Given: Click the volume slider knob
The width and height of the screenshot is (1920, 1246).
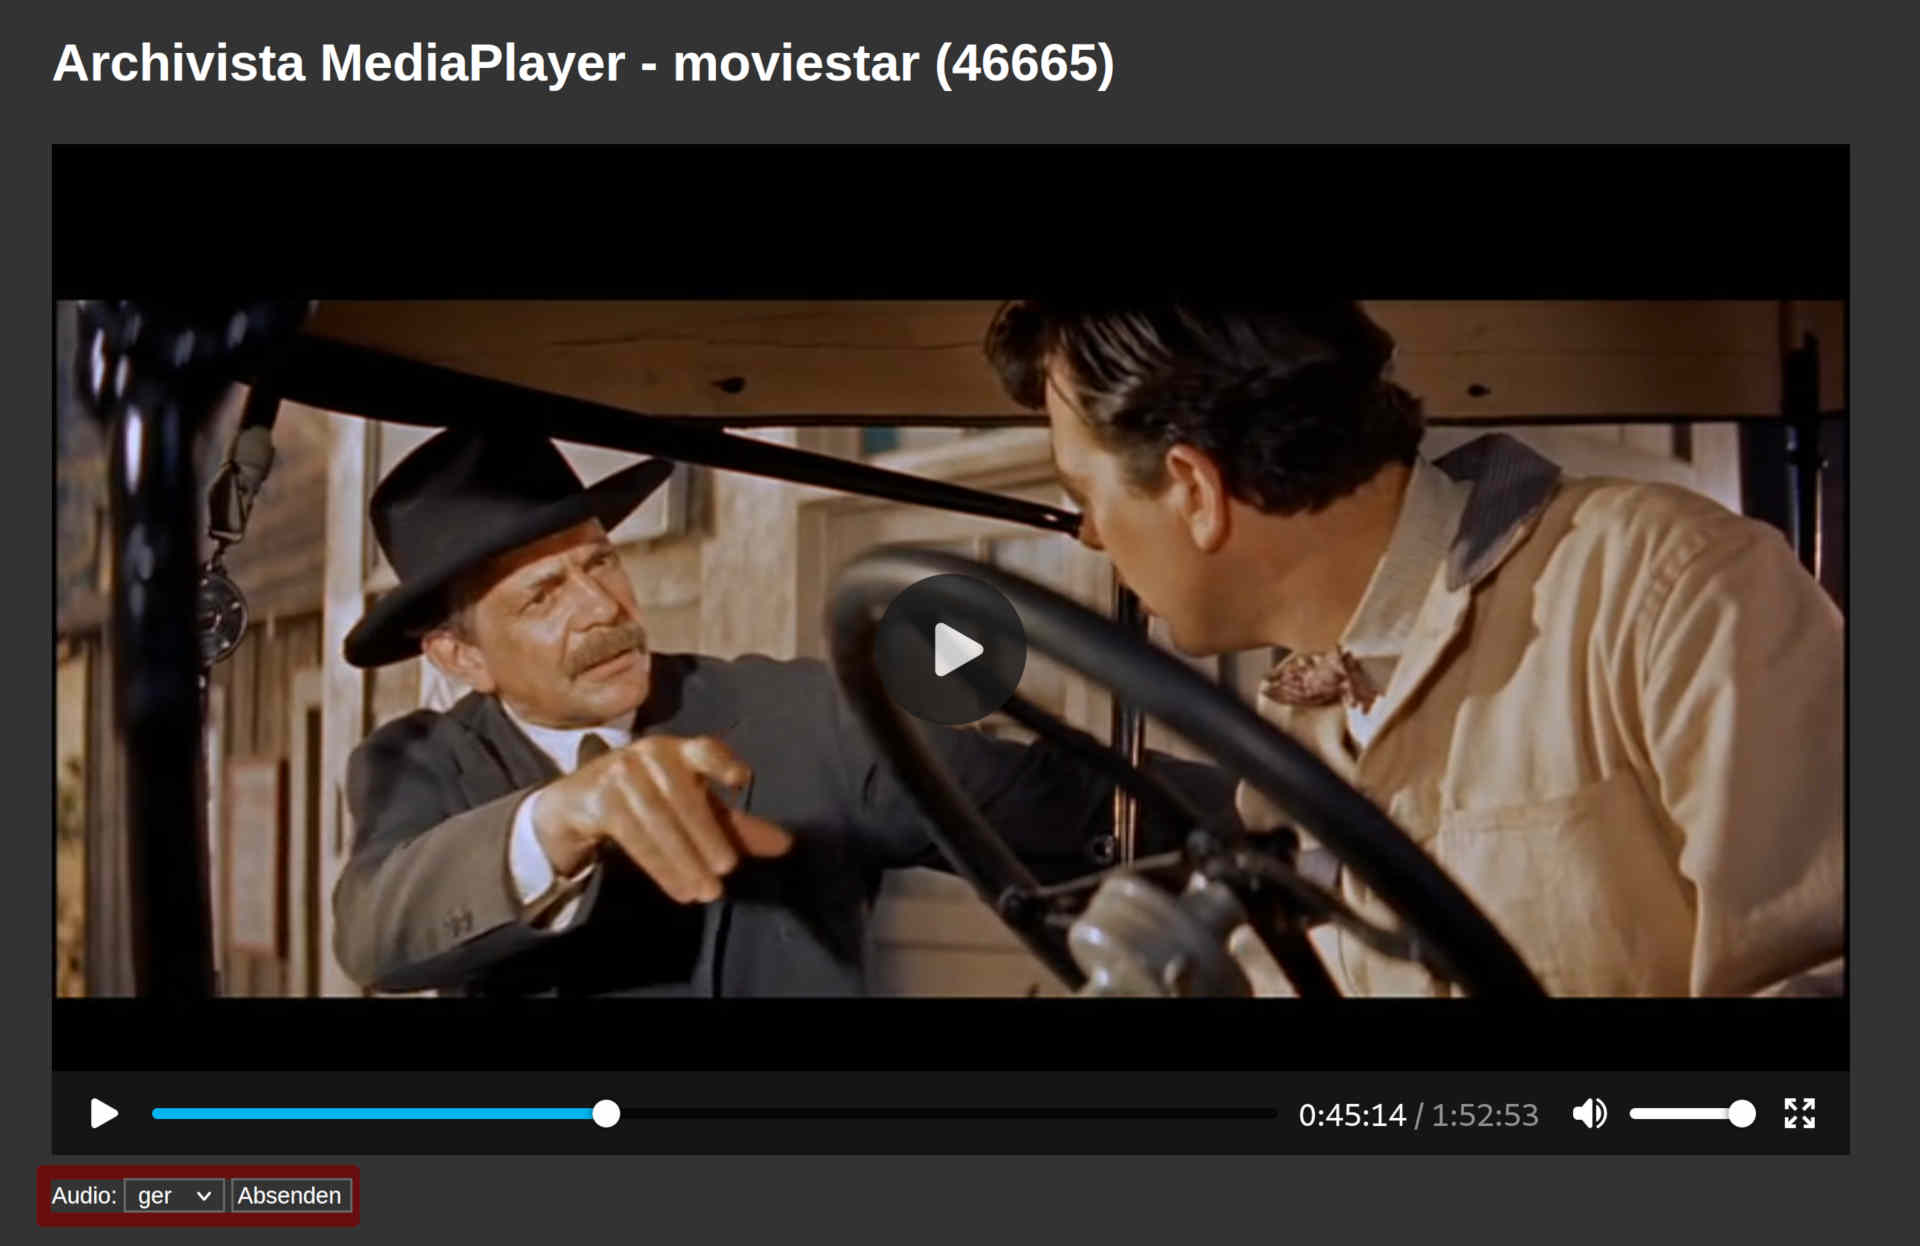Looking at the screenshot, I should (x=1741, y=1113).
